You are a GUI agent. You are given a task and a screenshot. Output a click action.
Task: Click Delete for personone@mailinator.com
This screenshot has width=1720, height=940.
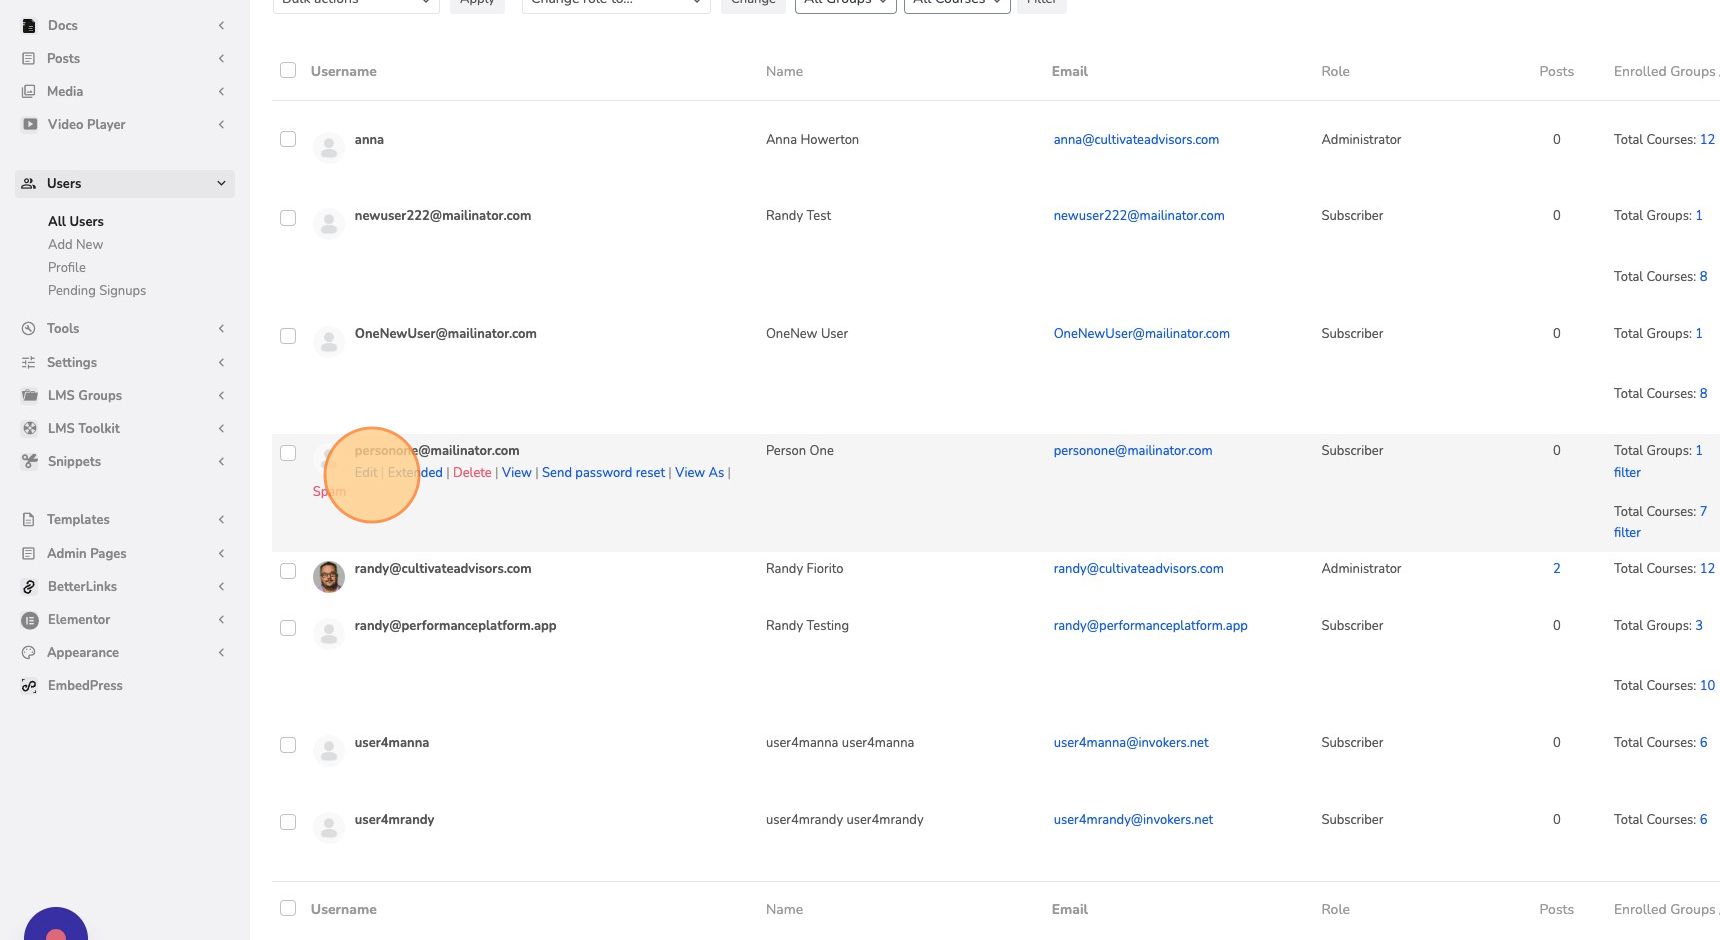(472, 472)
